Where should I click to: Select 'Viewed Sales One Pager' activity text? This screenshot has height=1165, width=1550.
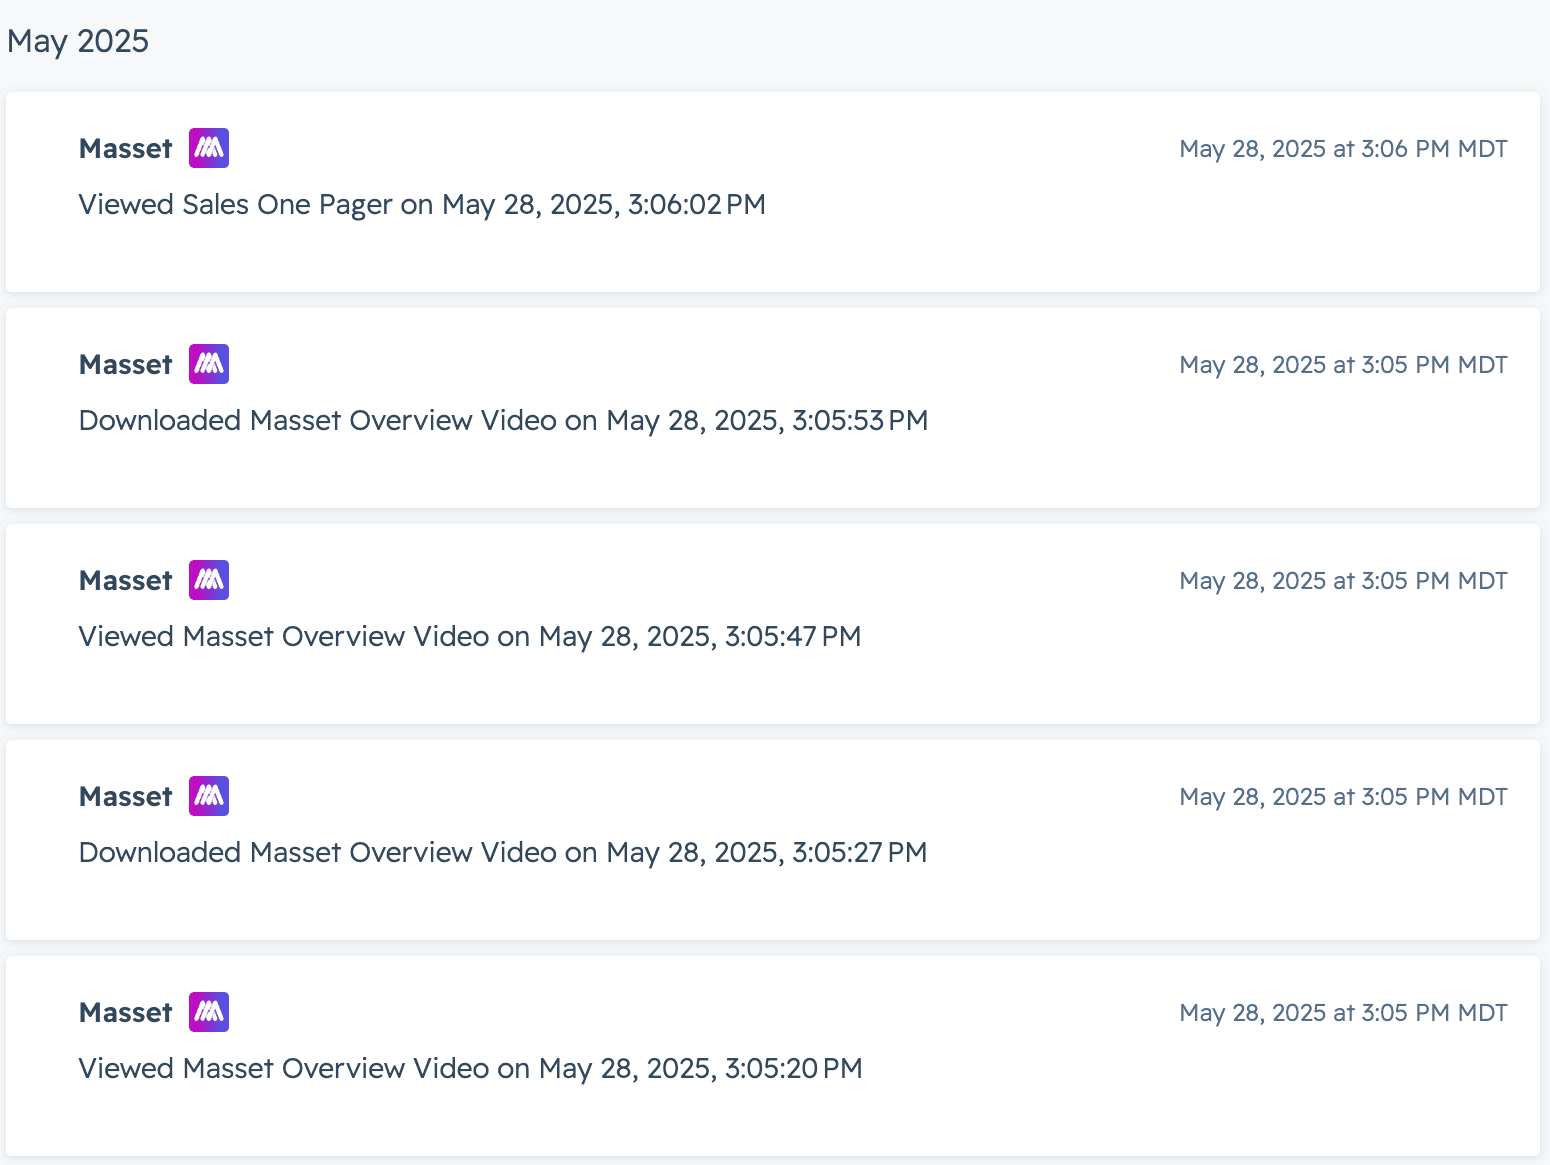pyautogui.click(x=235, y=204)
